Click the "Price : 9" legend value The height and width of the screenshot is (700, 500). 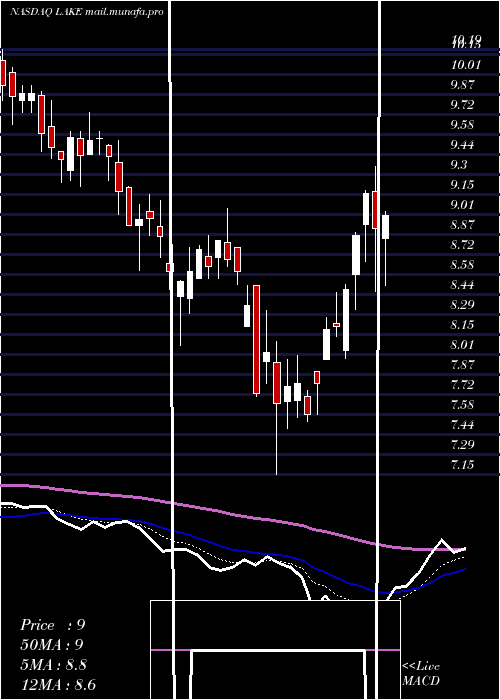pos(53,625)
